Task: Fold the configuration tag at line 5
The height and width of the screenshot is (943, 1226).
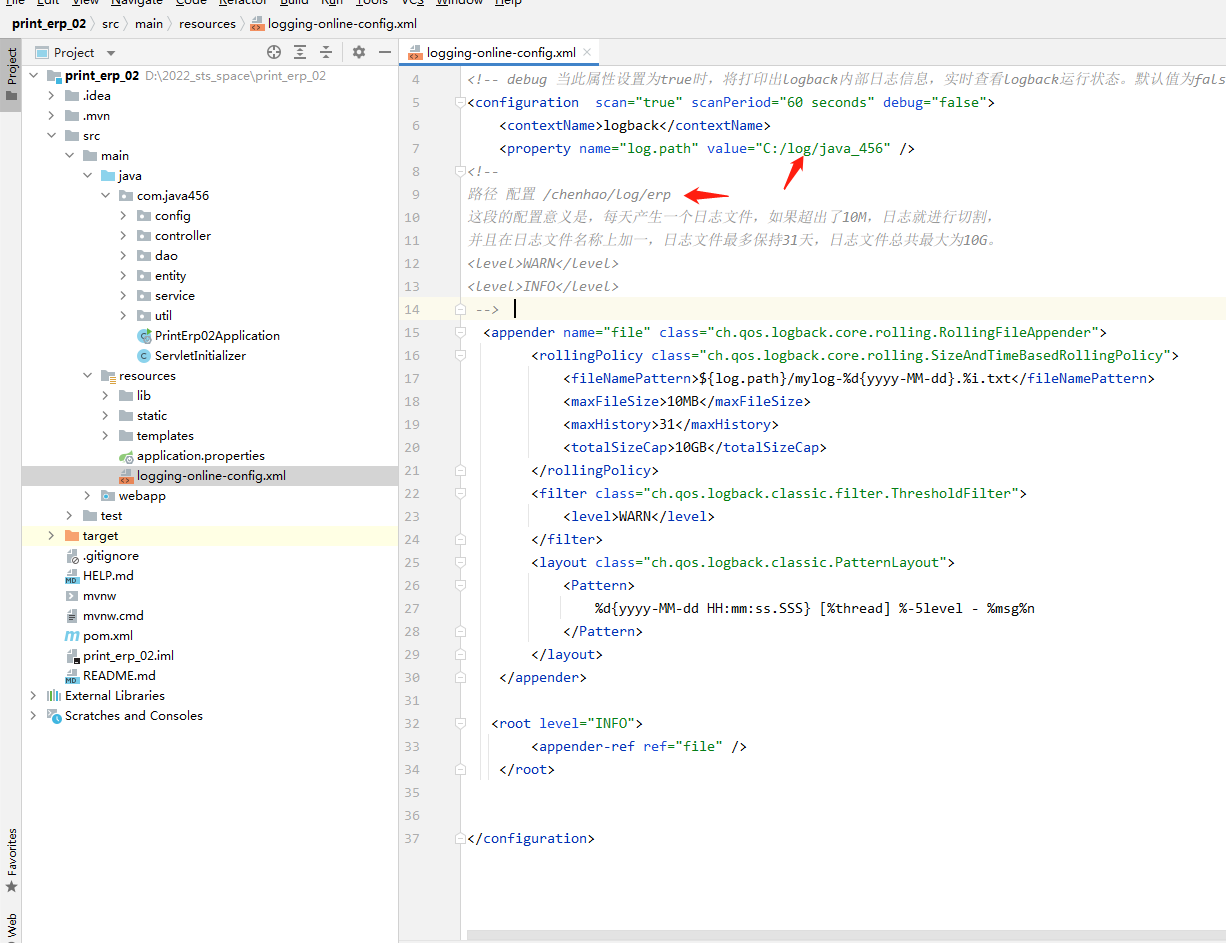Action: pos(460,102)
